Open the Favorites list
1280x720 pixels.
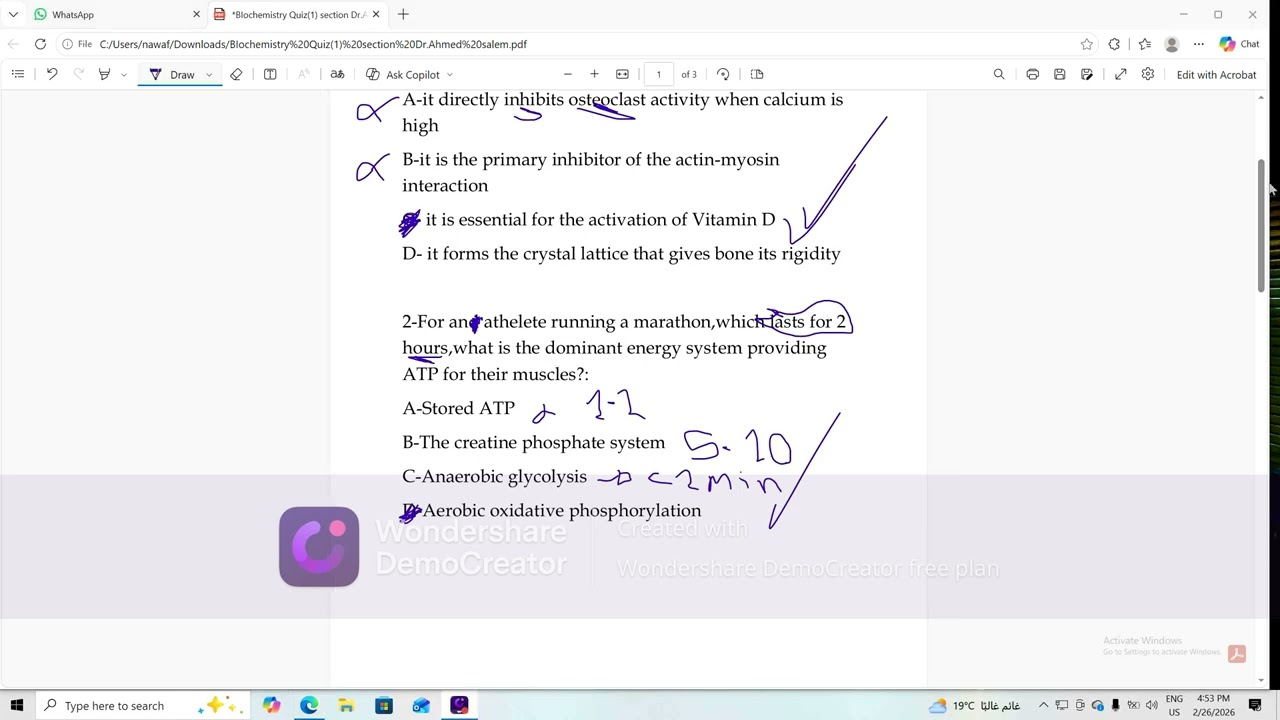coord(1144,44)
